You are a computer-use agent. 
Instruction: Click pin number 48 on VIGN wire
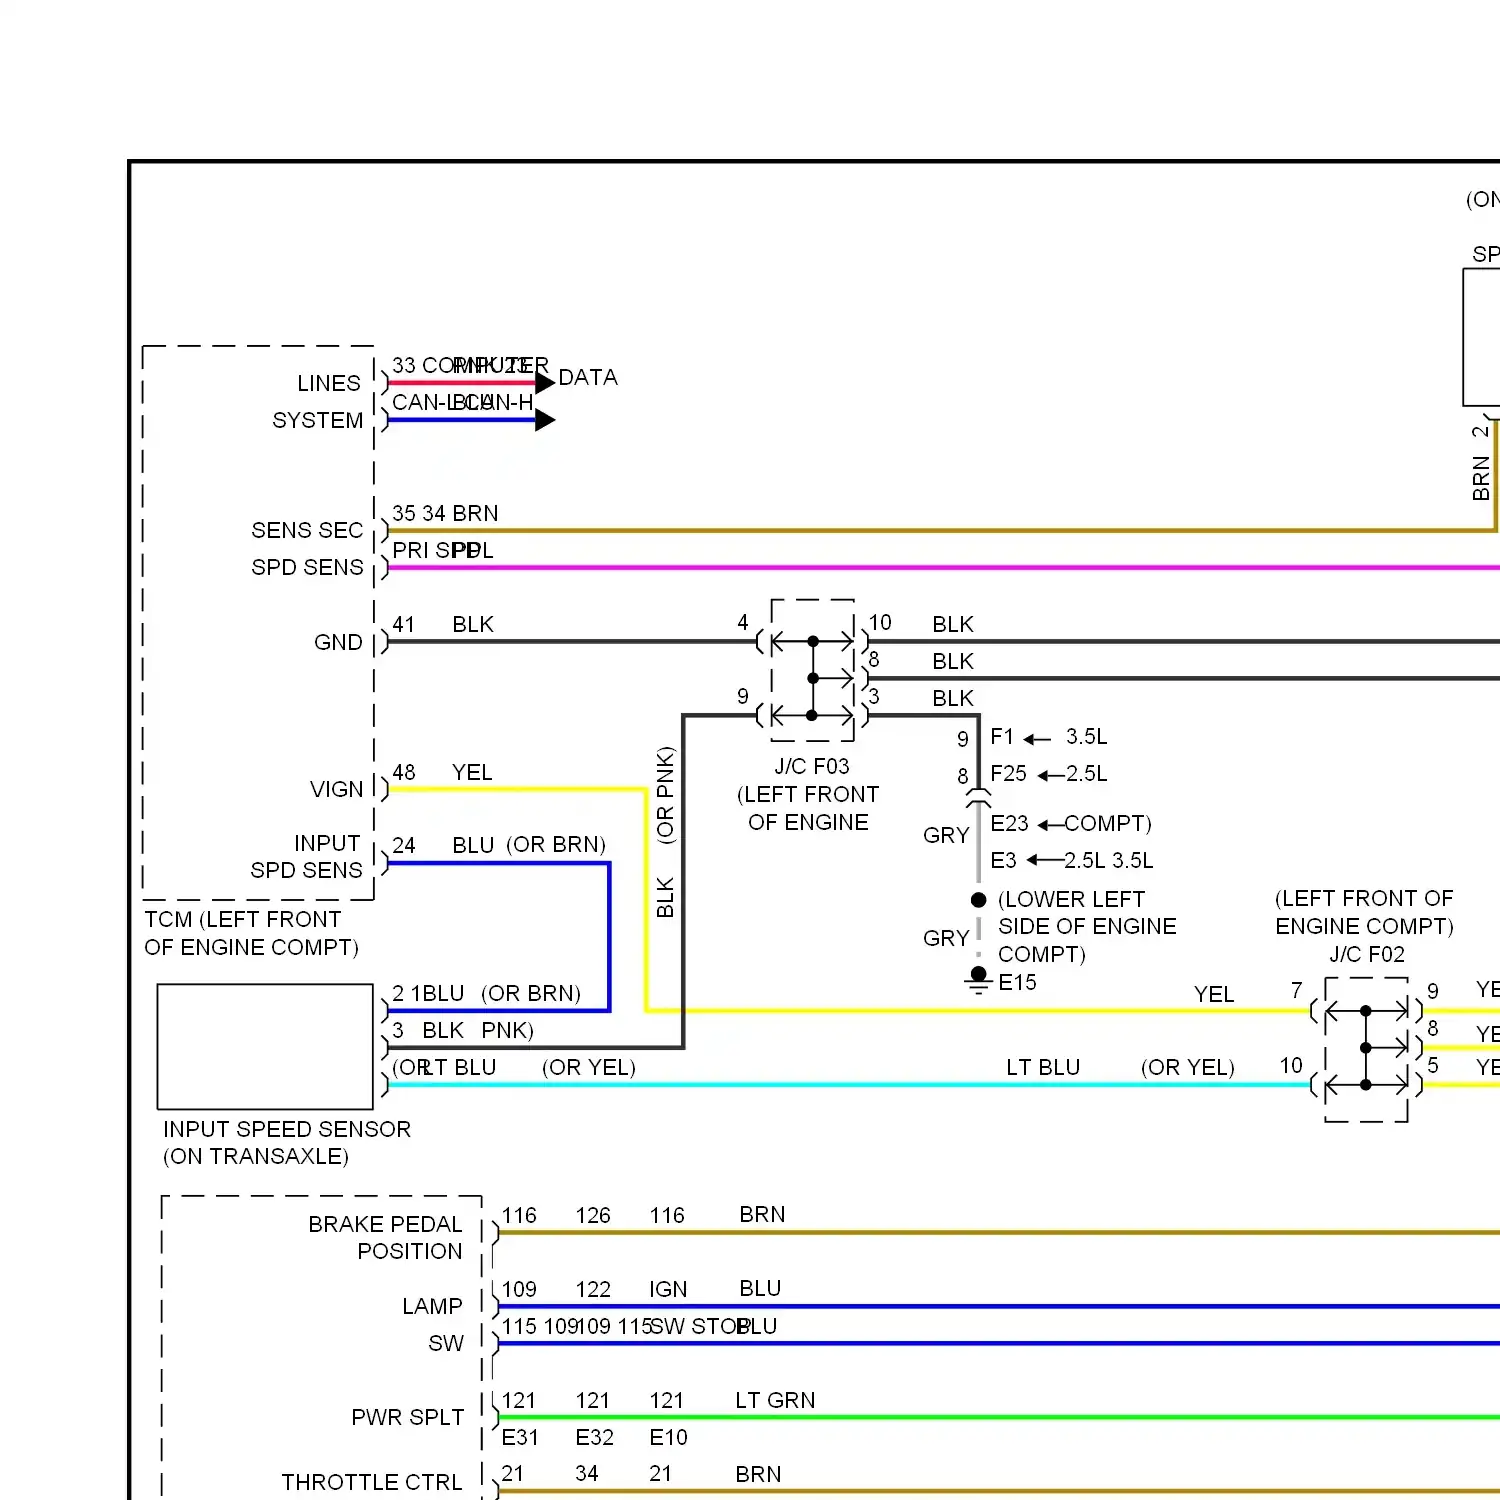point(403,772)
